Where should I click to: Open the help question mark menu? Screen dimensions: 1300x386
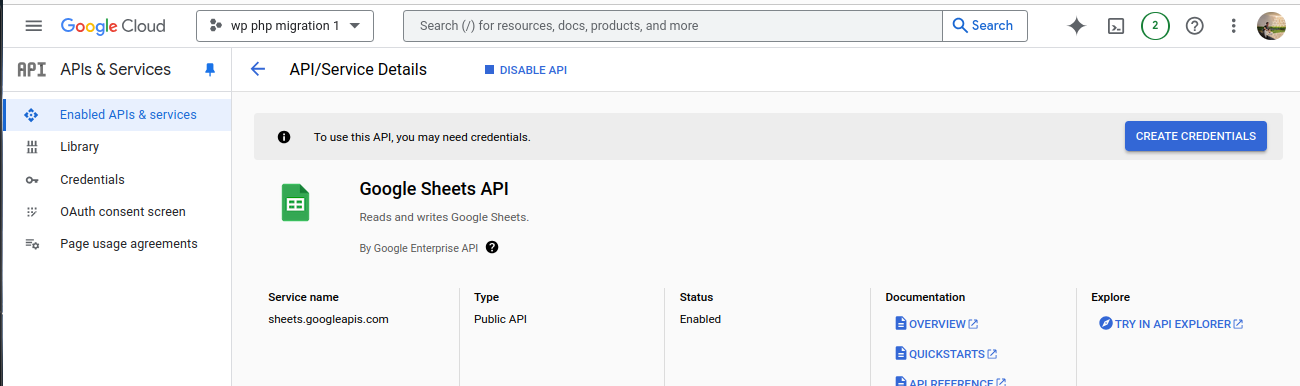point(1194,26)
